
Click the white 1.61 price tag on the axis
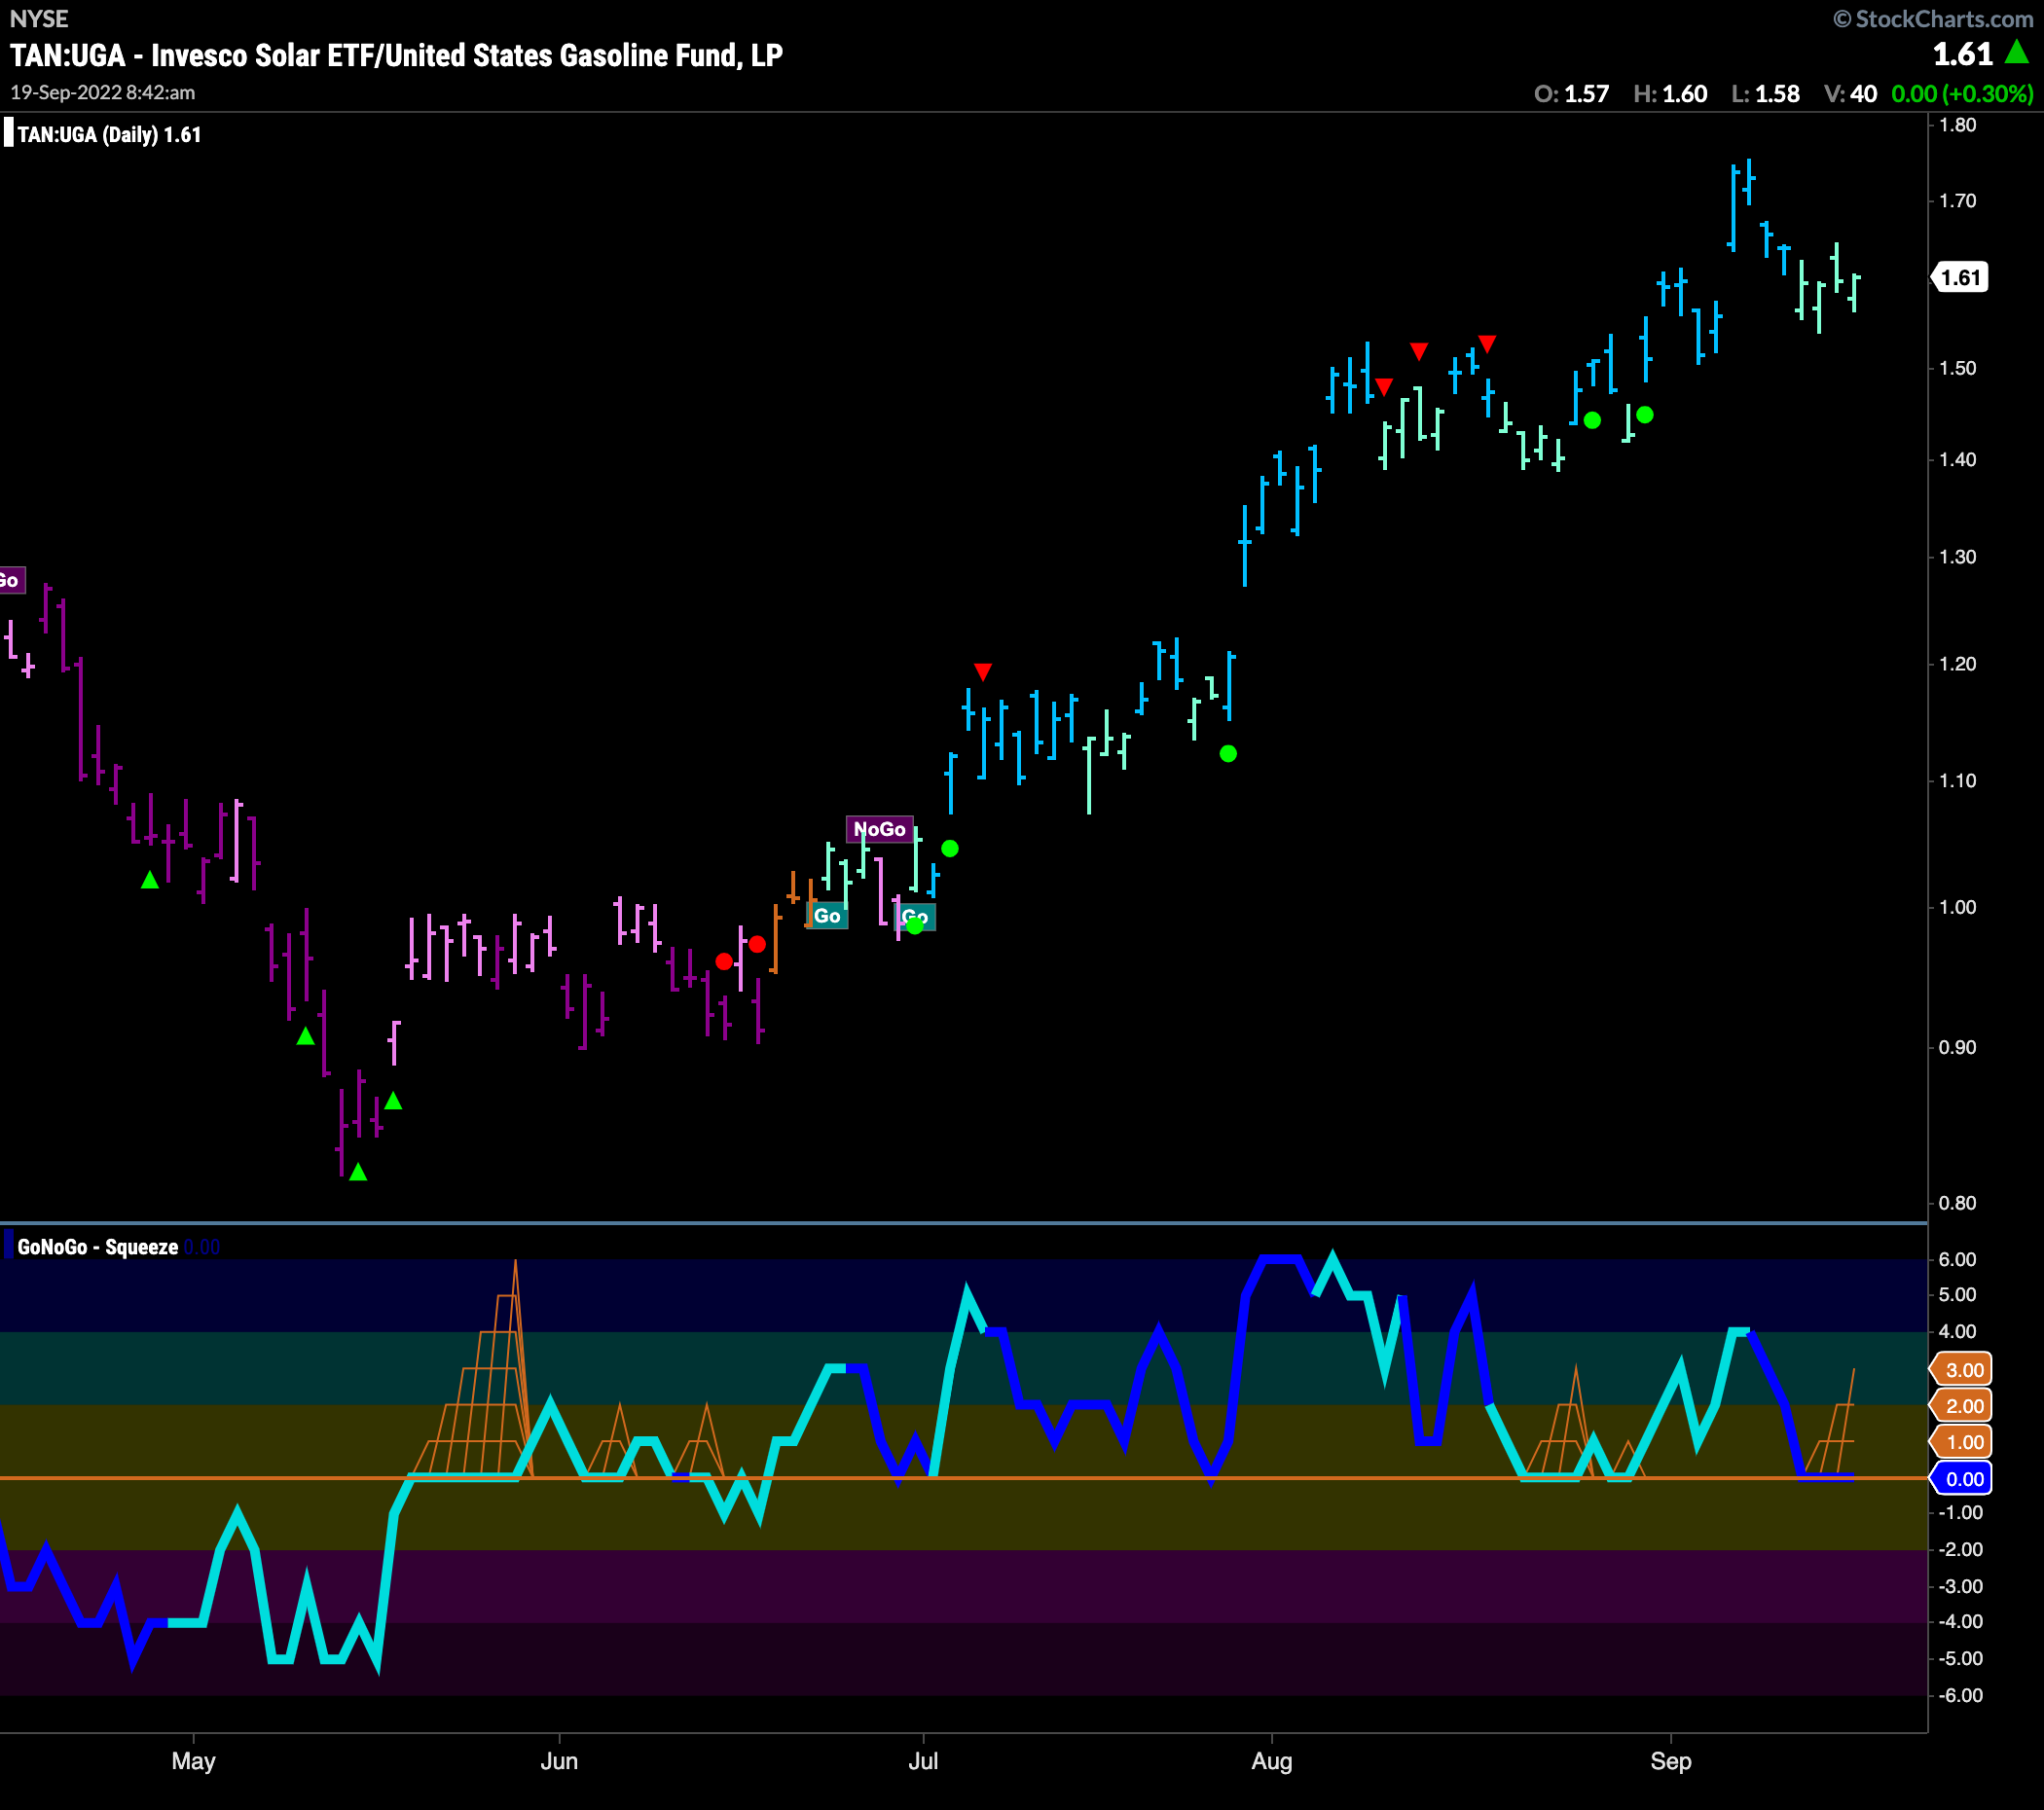[1960, 277]
